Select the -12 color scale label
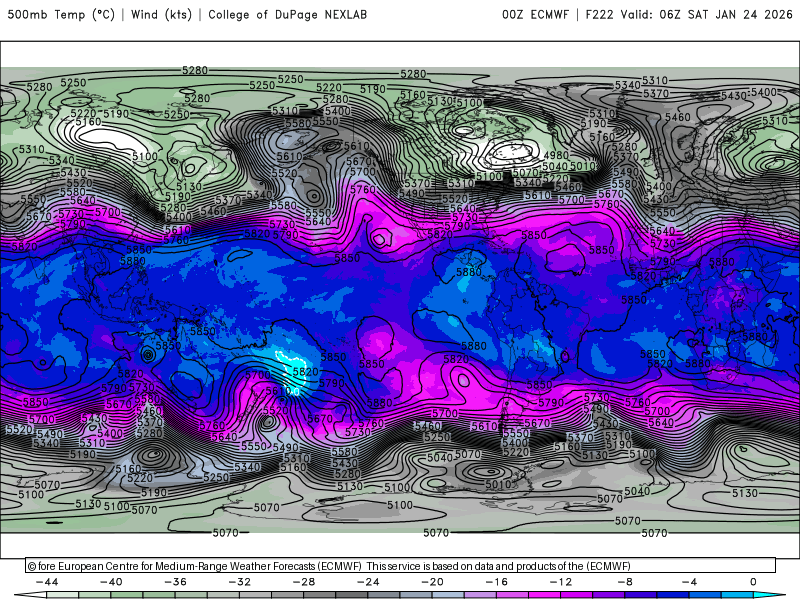This screenshot has height=600, width=800. (x=561, y=582)
